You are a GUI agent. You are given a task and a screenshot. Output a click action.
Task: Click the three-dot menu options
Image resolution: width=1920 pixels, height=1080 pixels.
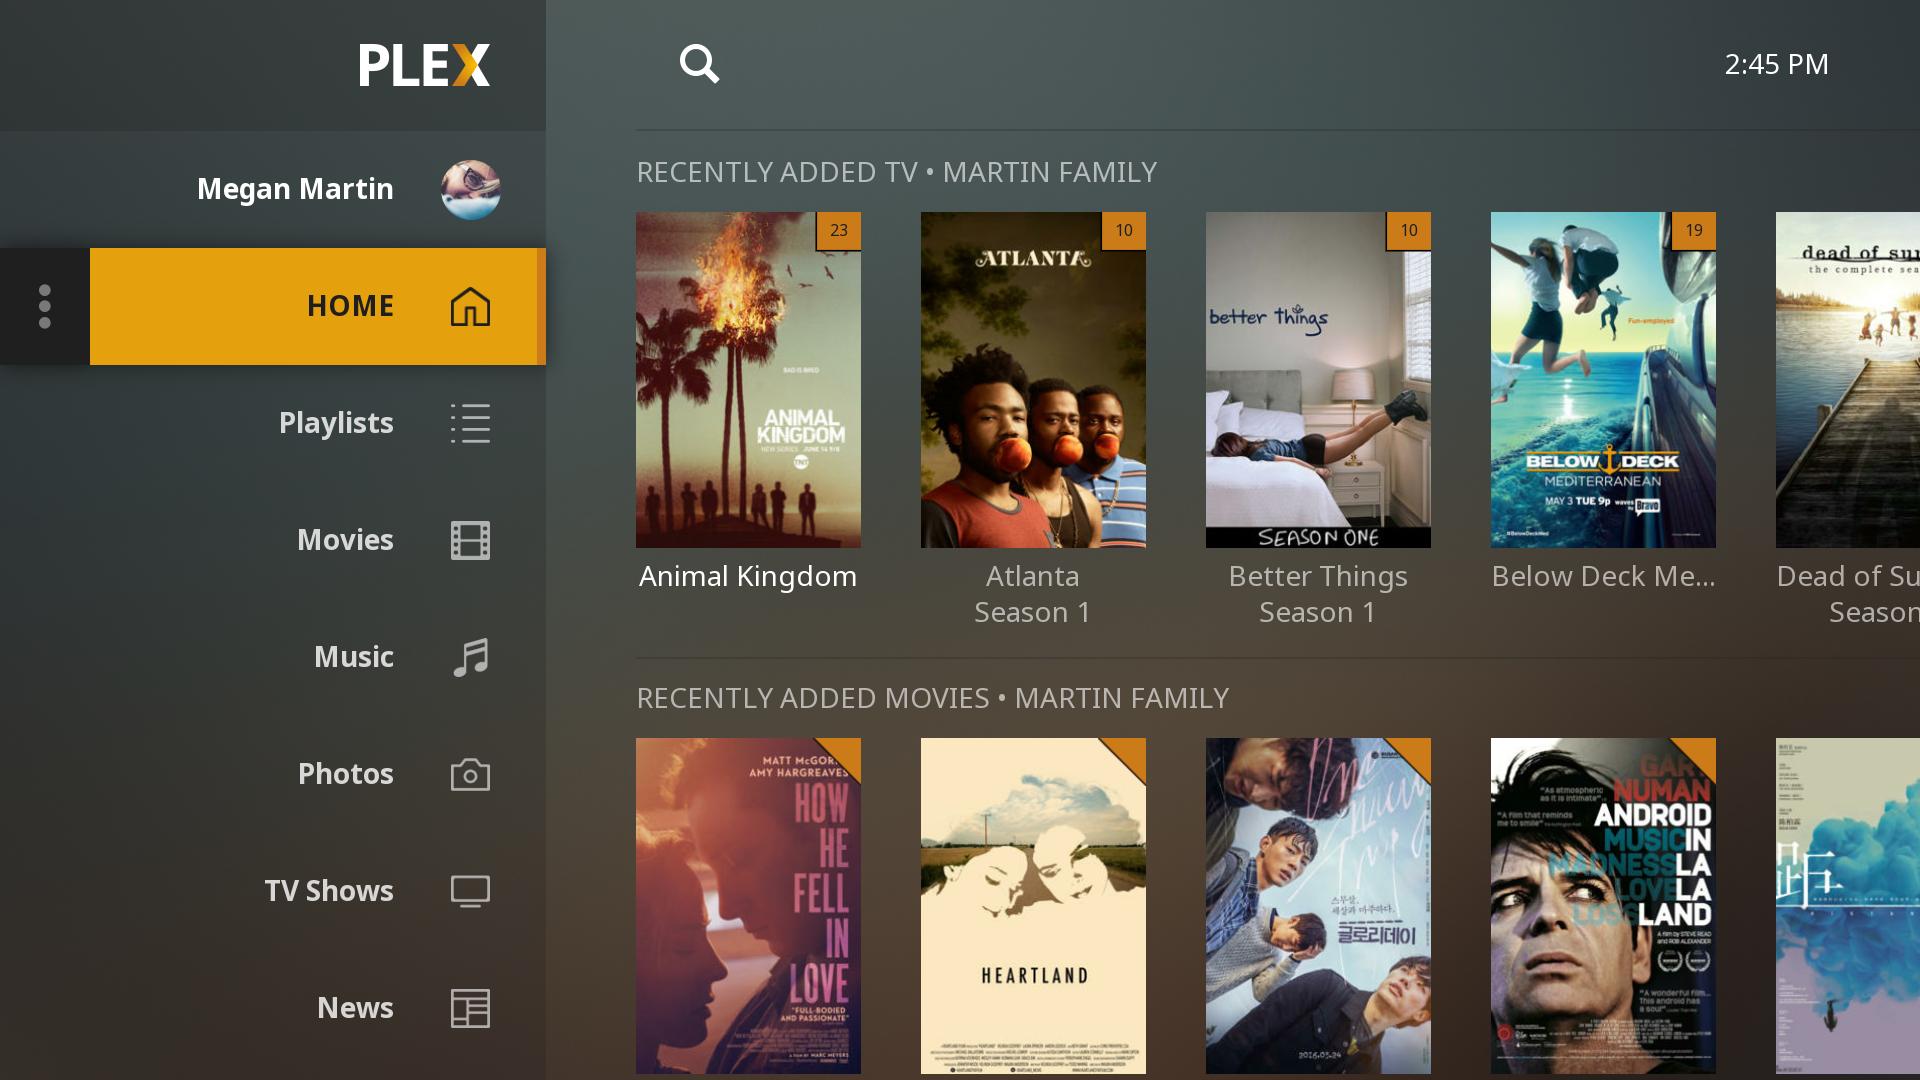click(x=44, y=305)
